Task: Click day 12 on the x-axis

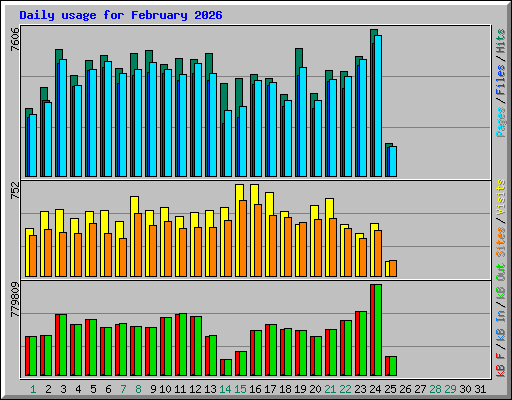Action: click(195, 389)
